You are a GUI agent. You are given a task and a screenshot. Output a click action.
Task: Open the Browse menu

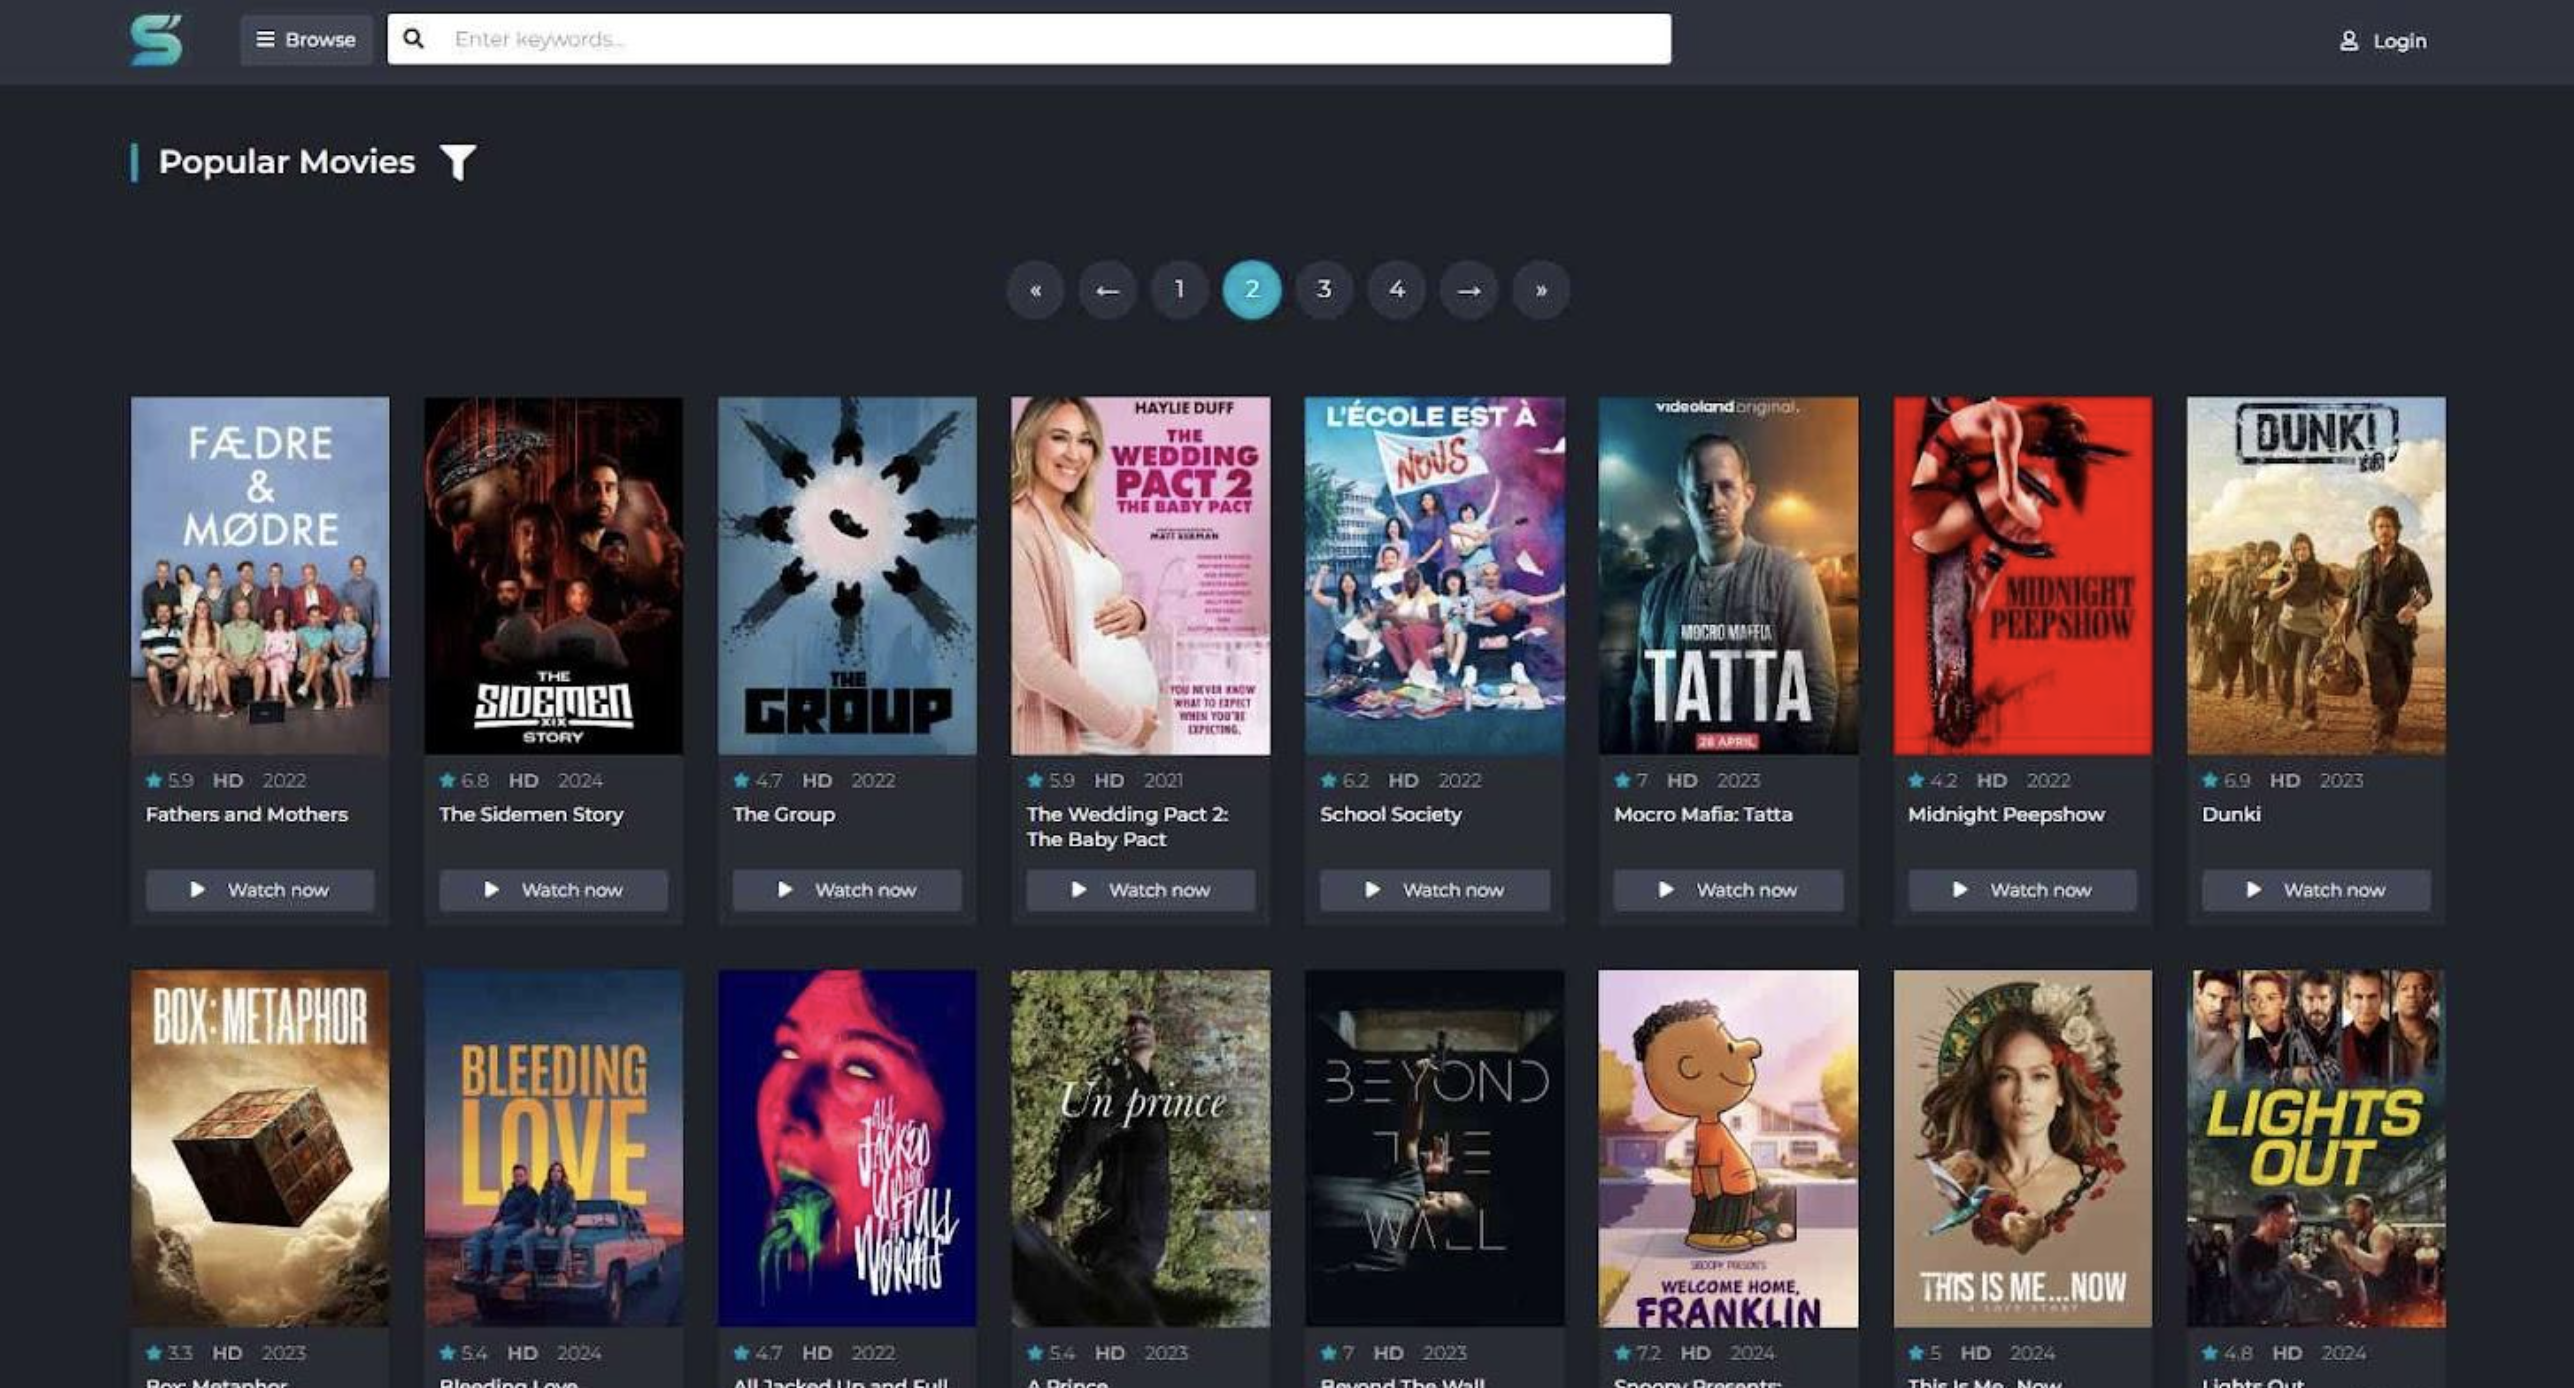click(306, 40)
